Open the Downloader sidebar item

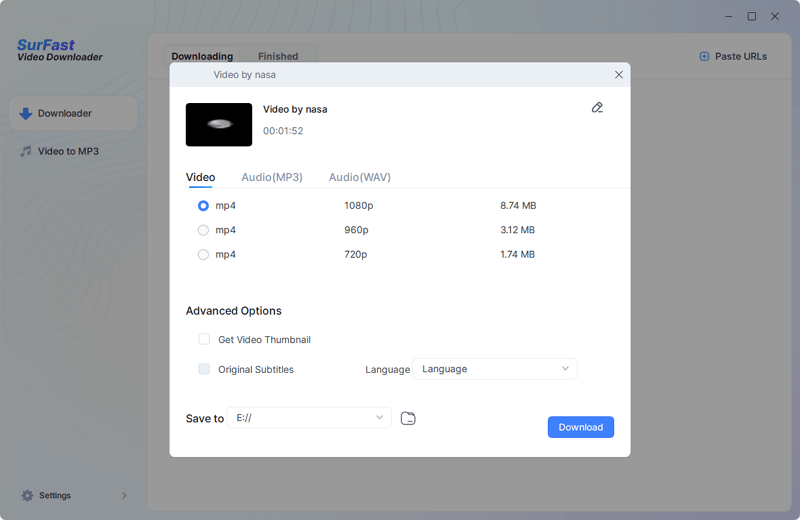point(73,113)
